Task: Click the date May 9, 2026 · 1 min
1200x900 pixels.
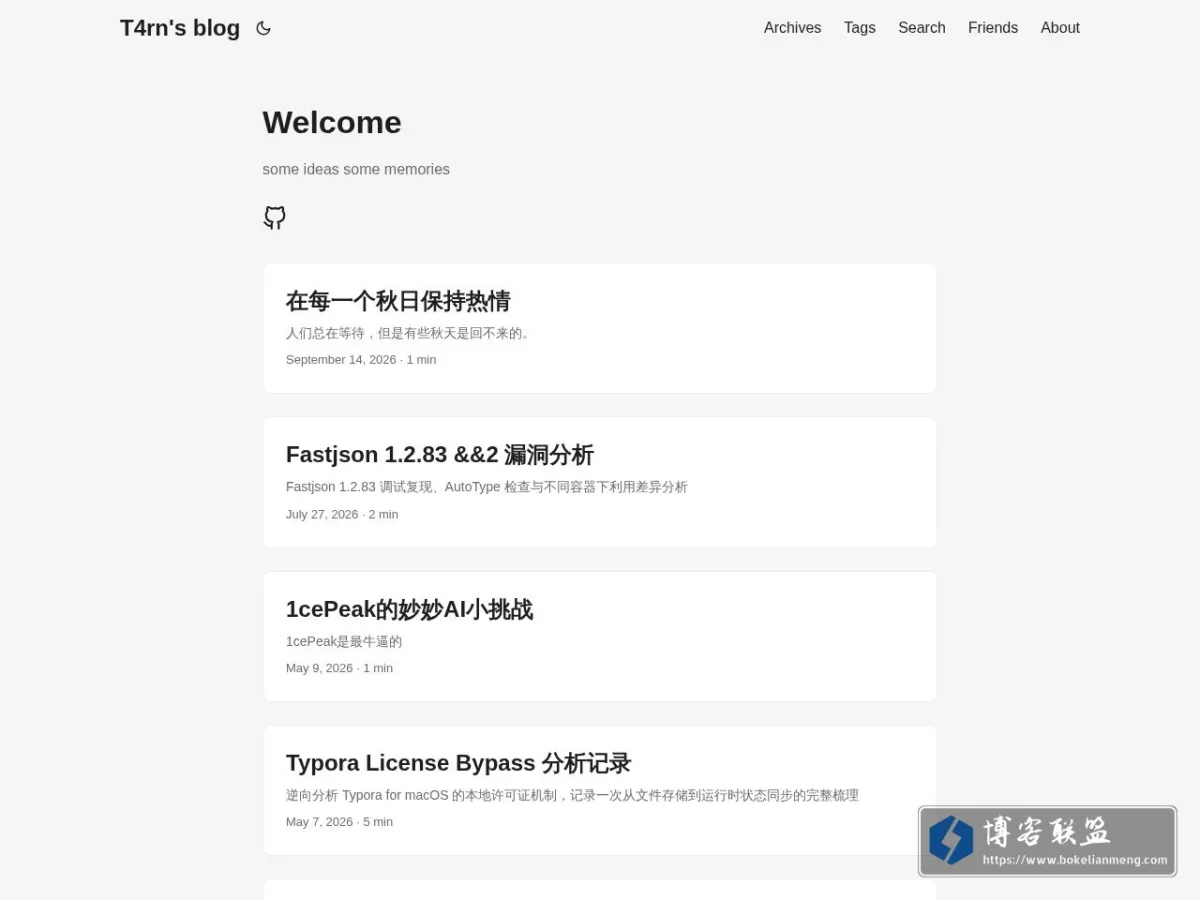Action: (339, 668)
